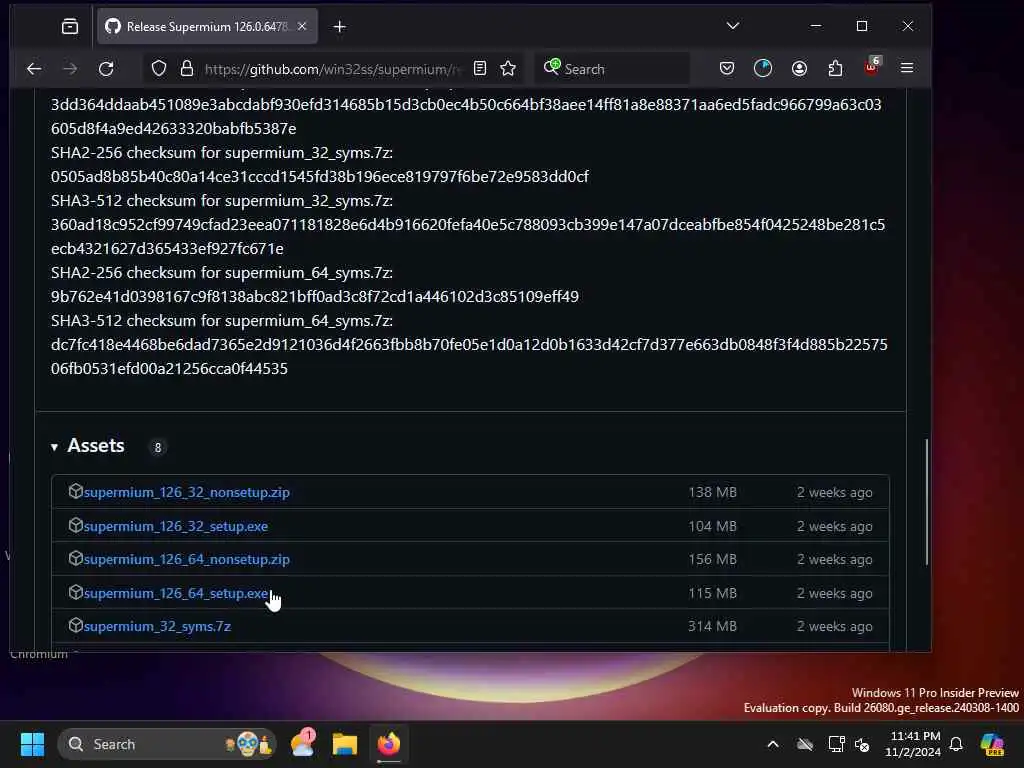This screenshot has height=768, width=1024.
Task: Switch to Firefox in the taskbar
Action: click(x=389, y=744)
